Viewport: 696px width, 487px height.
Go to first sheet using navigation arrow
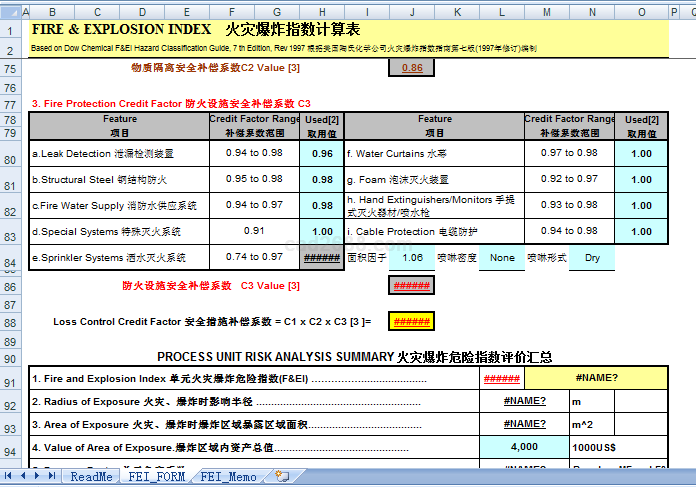coord(7,477)
